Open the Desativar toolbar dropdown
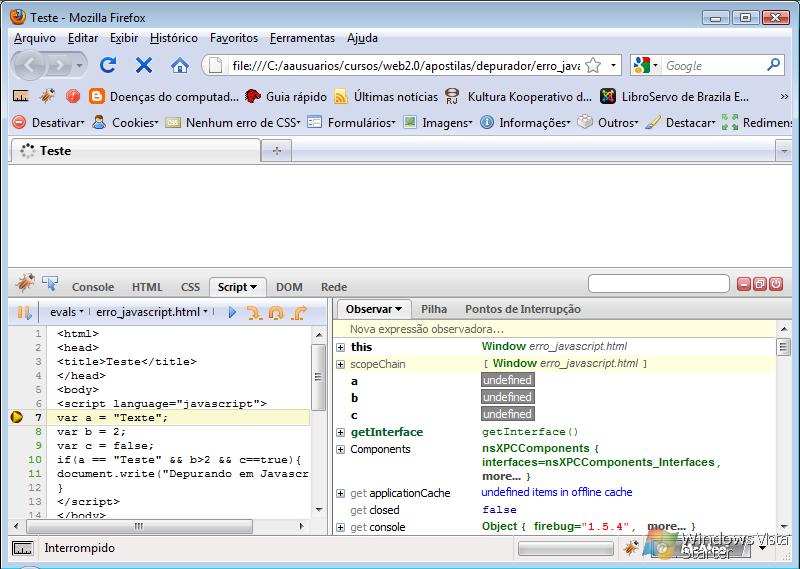This screenshot has width=800, height=569. point(48,122)
